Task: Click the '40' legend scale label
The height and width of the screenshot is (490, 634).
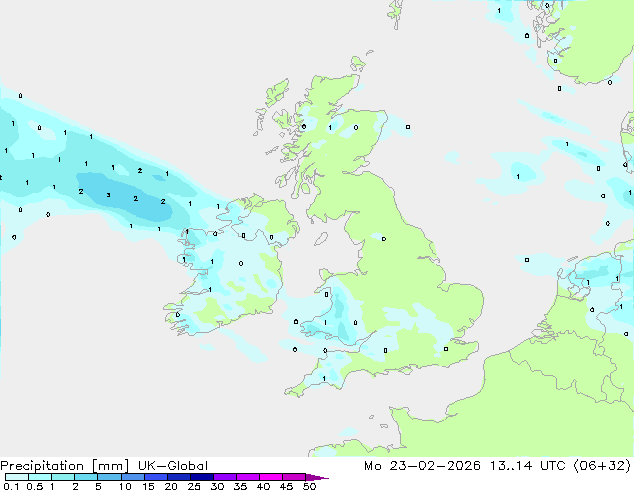Action: coord(263,486)
